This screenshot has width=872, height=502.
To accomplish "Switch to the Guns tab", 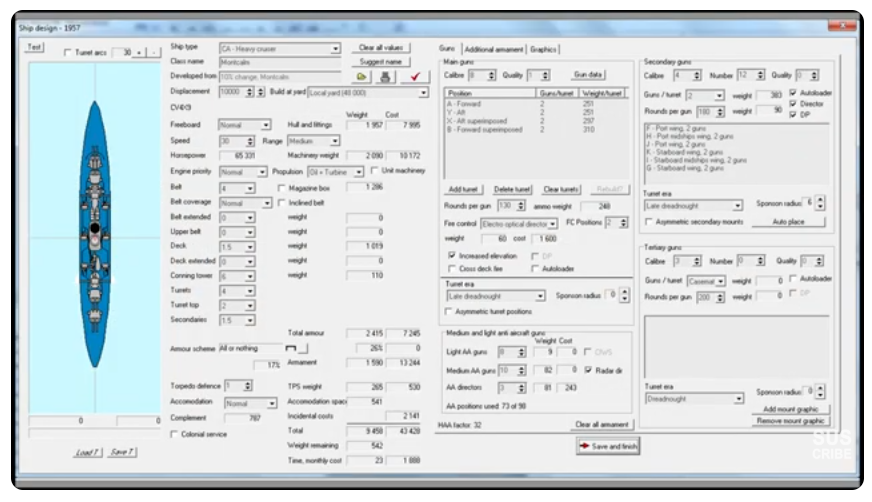I will click(447, 49).
